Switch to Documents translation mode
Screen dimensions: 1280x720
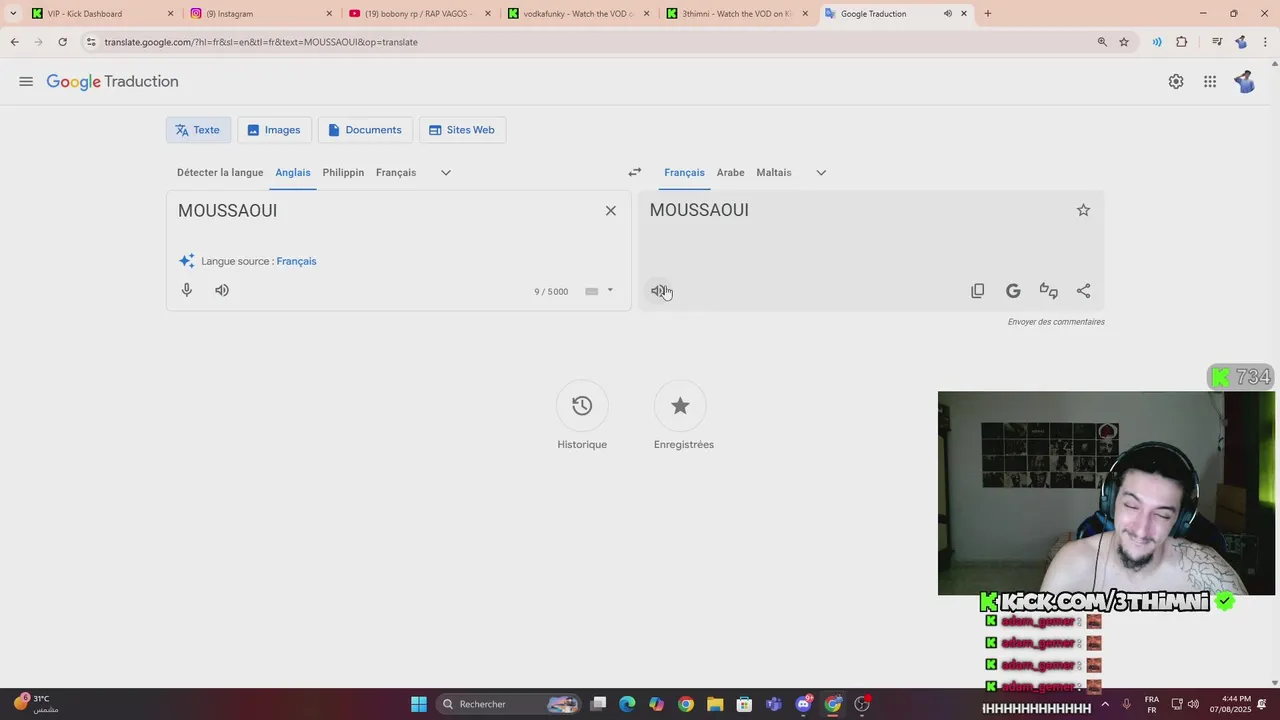click(x=365, y=130)
